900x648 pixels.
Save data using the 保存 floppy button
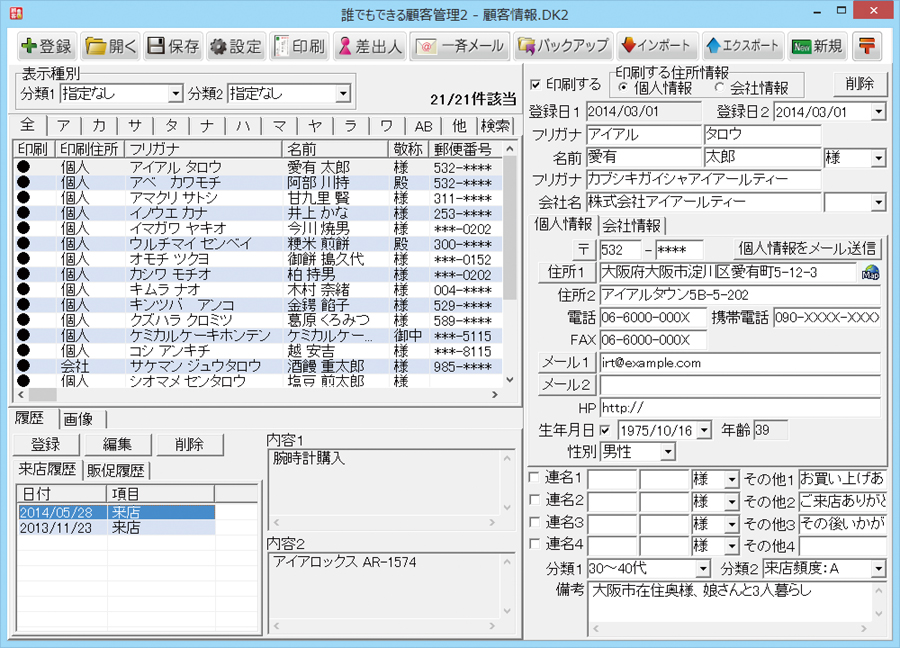tap(173, 46)
